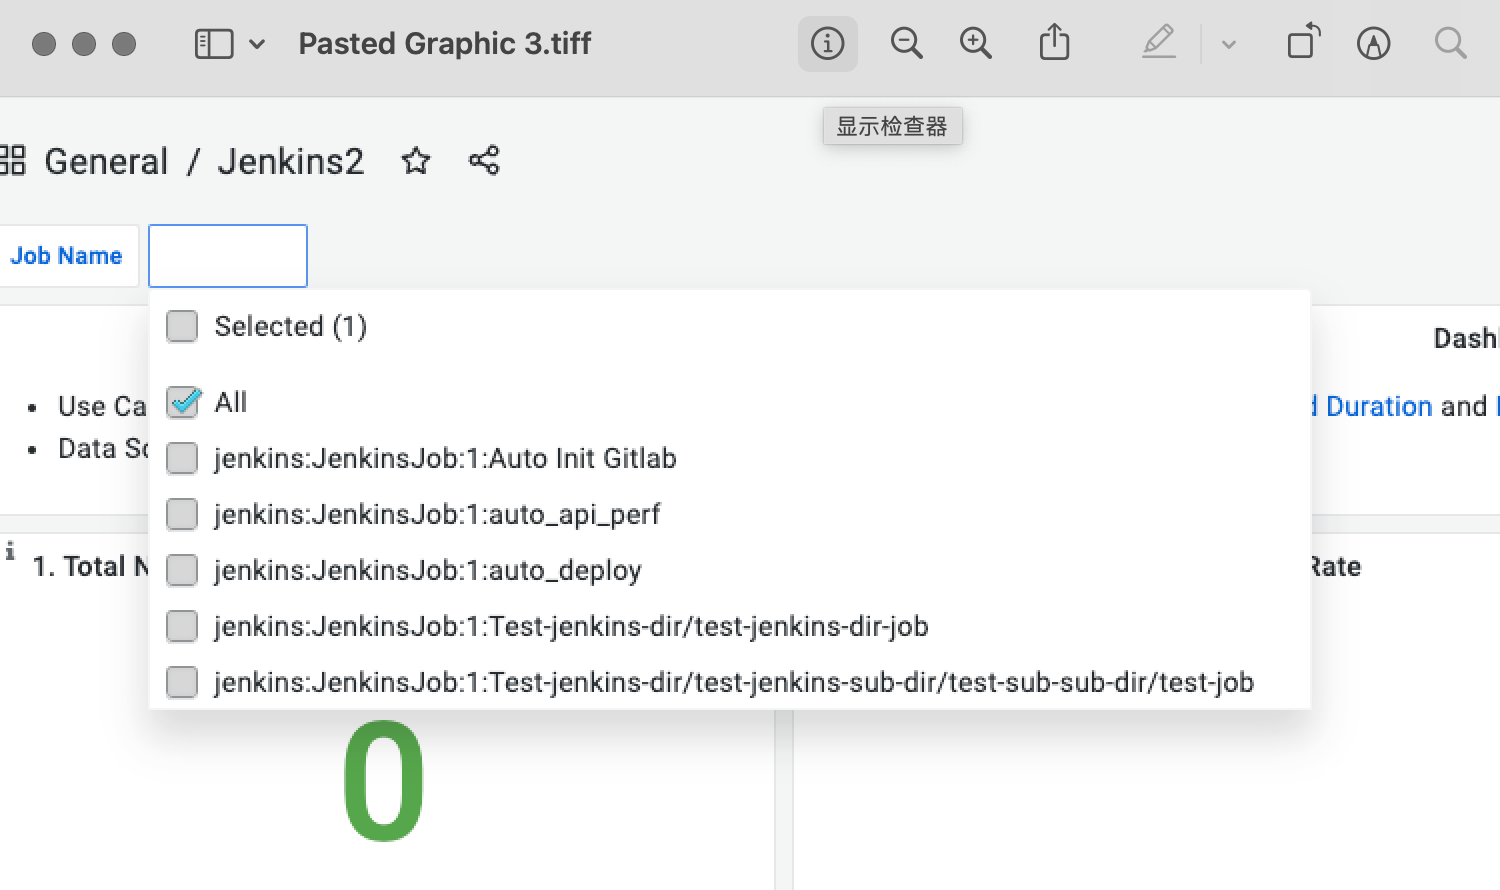Viewport: 1500px width, 890px height.
Task: Open sidebar view options chevron
Action: click(x=257, y=44)
